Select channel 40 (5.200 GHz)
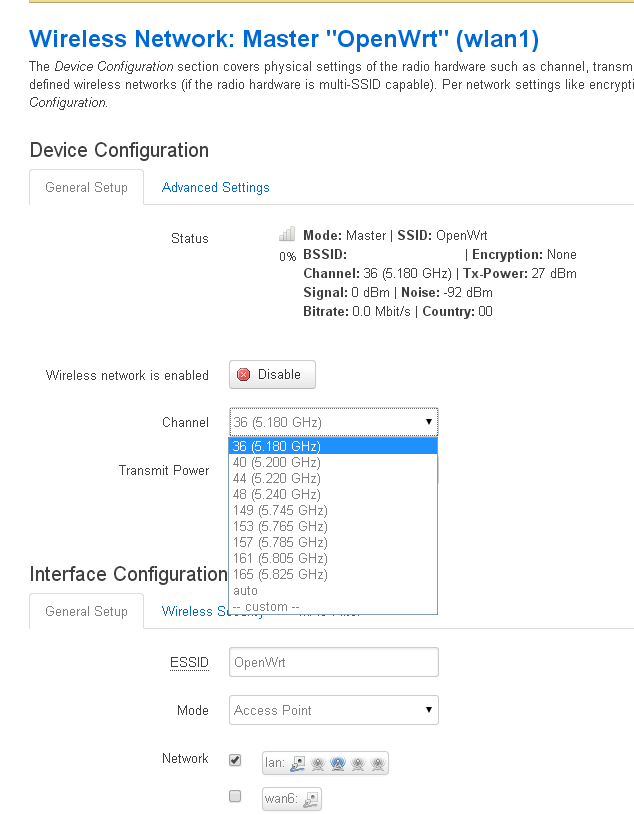Image resolution: width=634 pixels, height=815 pixels. tap(333, 462)
